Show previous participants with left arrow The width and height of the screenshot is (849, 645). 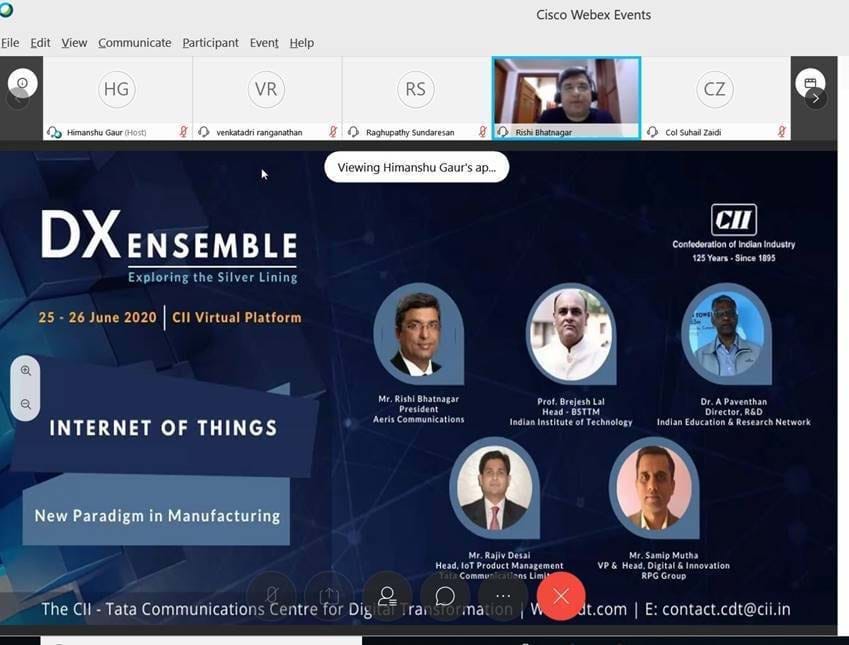[x=16, y=100]
